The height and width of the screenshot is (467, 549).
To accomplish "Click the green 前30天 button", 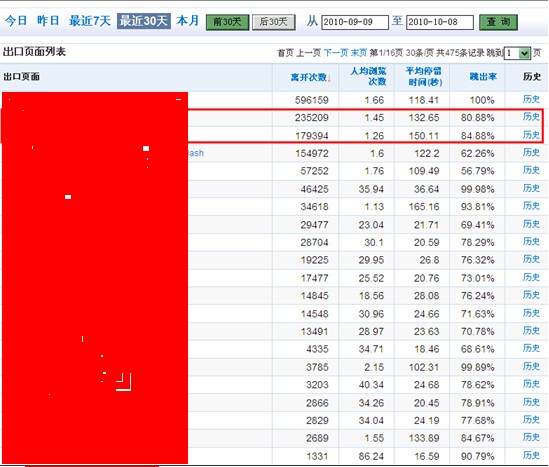I will click(227, 22).
